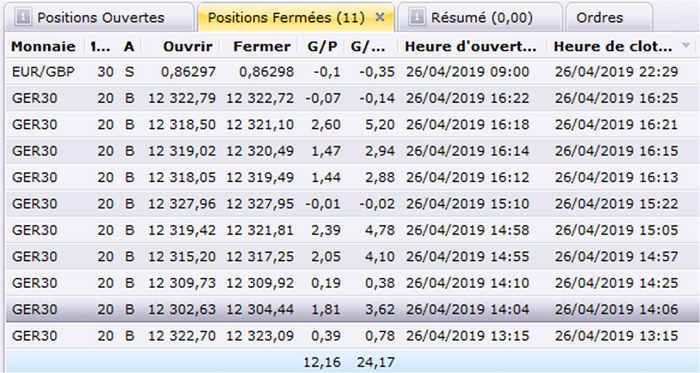Select GER30 row with G/P of -0,07
700x373 pixels.
pyautogui.click(x=352, y=98)
